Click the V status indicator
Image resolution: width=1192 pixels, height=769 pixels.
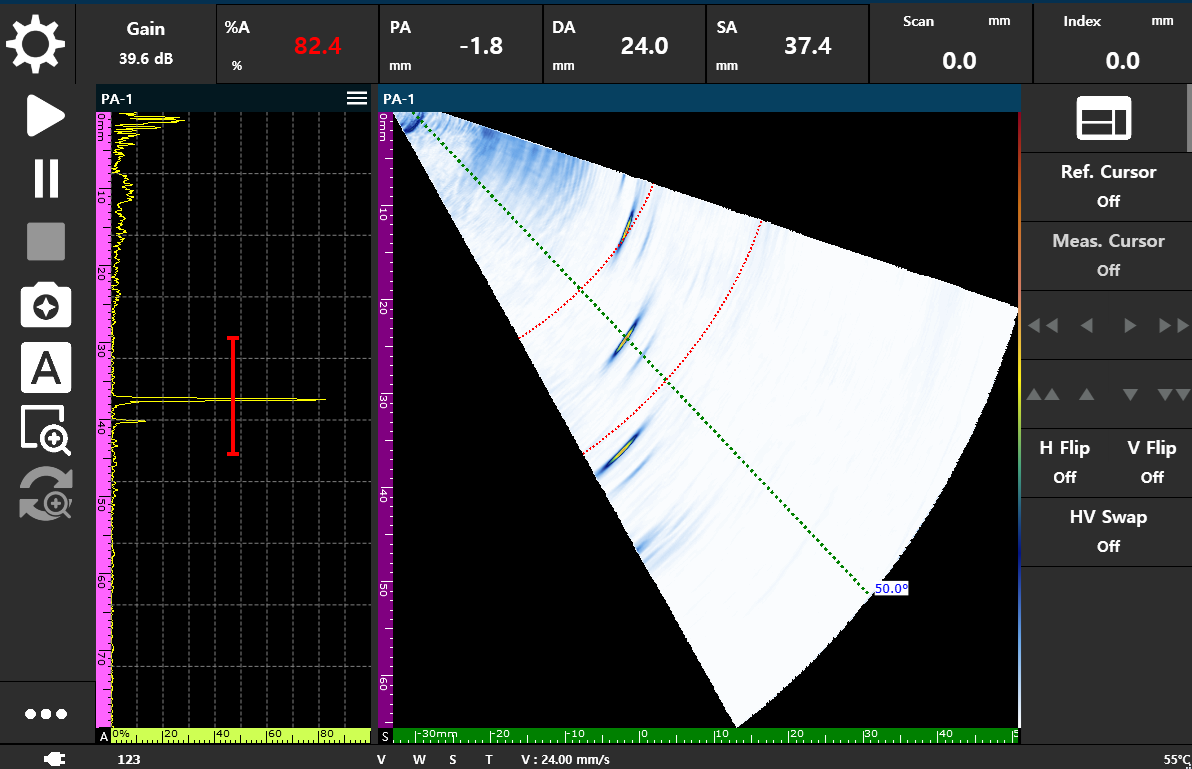pyautogui.click(x=381, y=759)
